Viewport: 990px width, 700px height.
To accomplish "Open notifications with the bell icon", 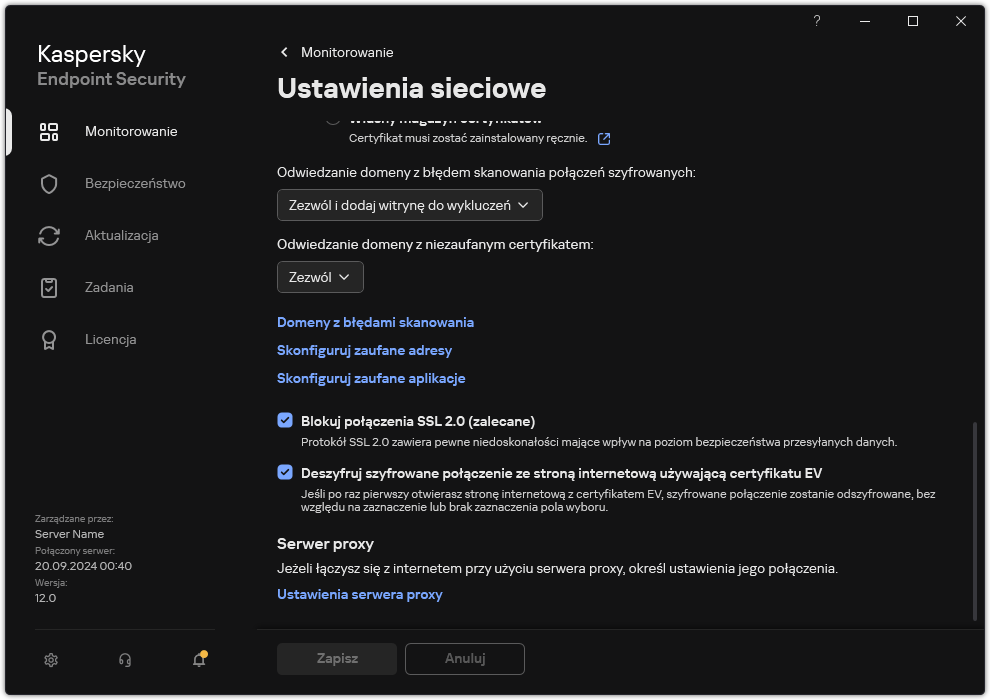I will [x=197, y=660].
